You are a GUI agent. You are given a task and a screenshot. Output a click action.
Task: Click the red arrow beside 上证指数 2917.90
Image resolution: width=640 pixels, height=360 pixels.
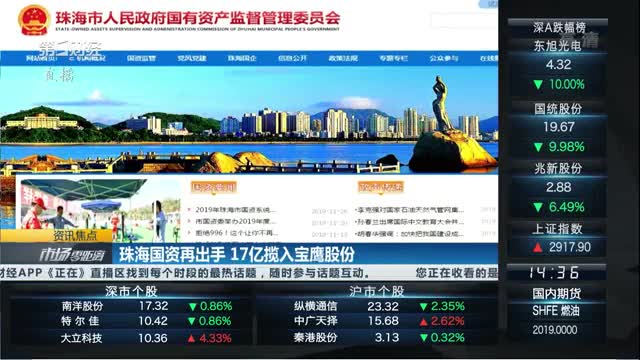click(x=538, y=247)
